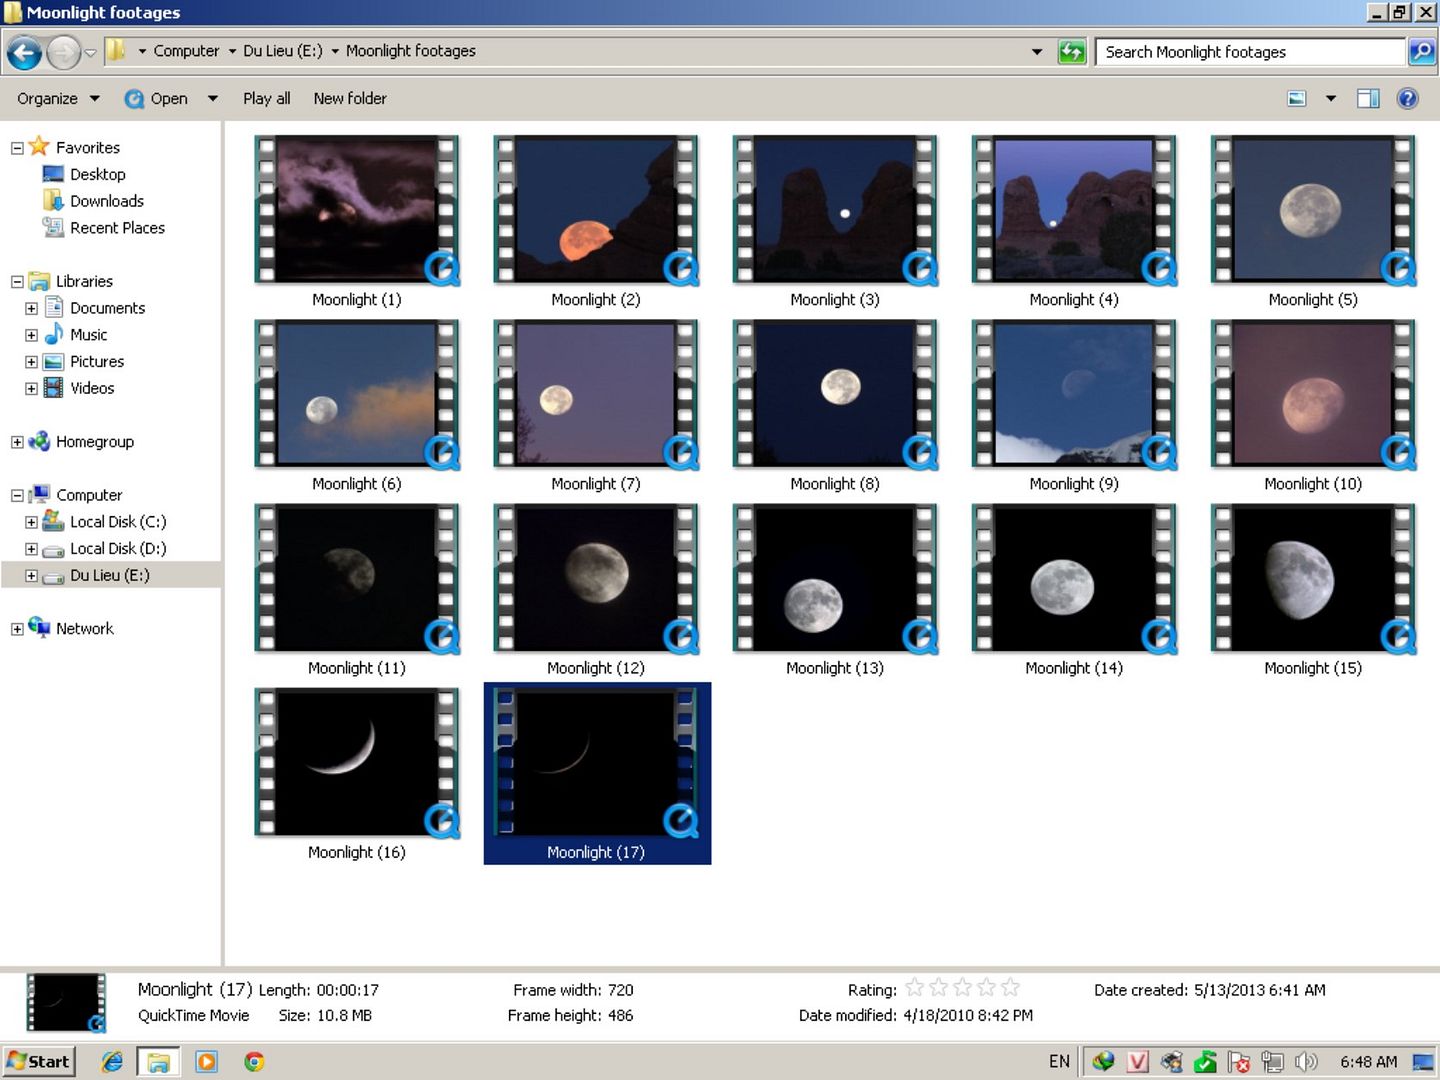Click the Windows Explorer taskbar icon
Image resolution: width=1440 pixels, height=1080 pixels.
(x=158, y=1061)
